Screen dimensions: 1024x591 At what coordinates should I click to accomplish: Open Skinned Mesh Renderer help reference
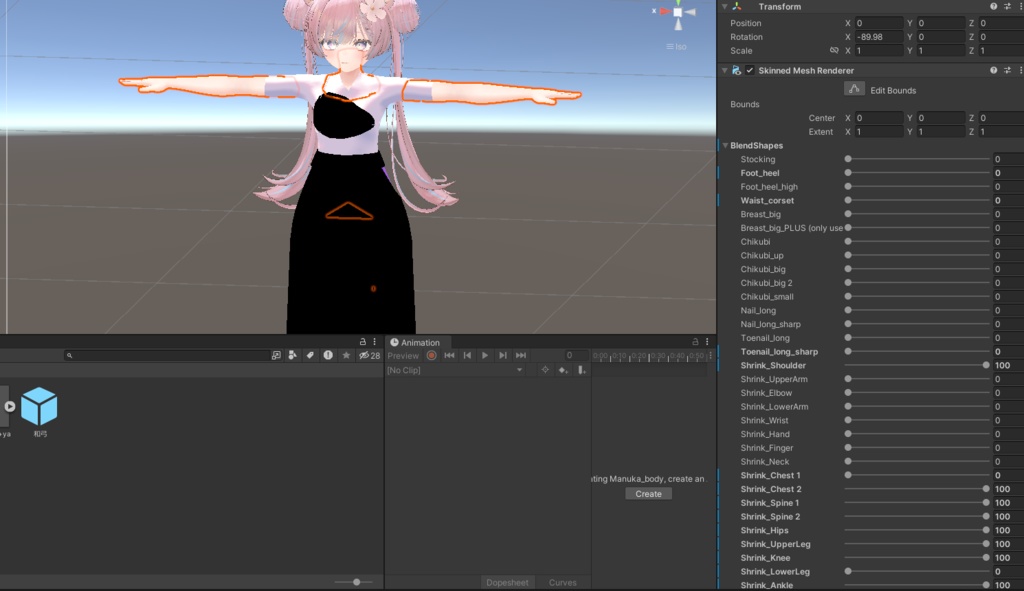[993, 71]
